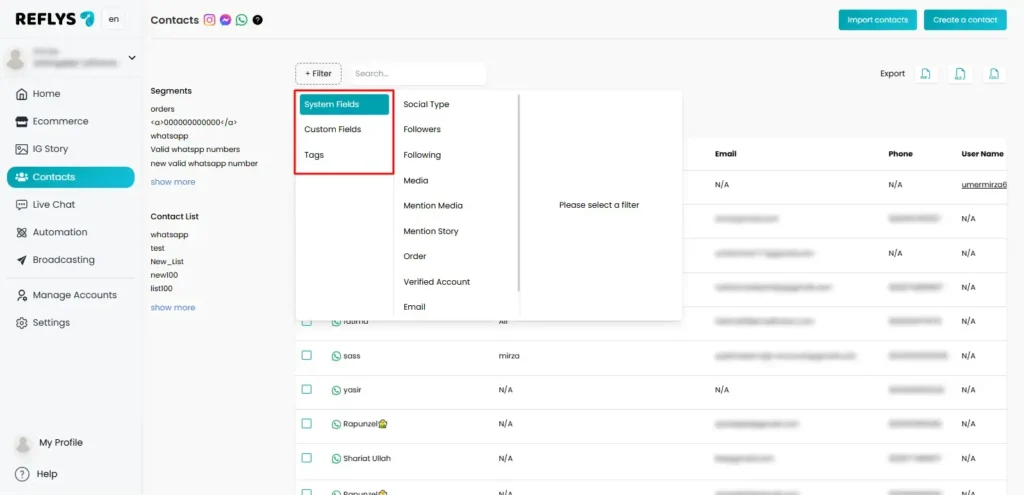Click the WhatsApp icon in Shariat Ullah row
Screen dimensions: 1024x495
(x=336, y=458)
